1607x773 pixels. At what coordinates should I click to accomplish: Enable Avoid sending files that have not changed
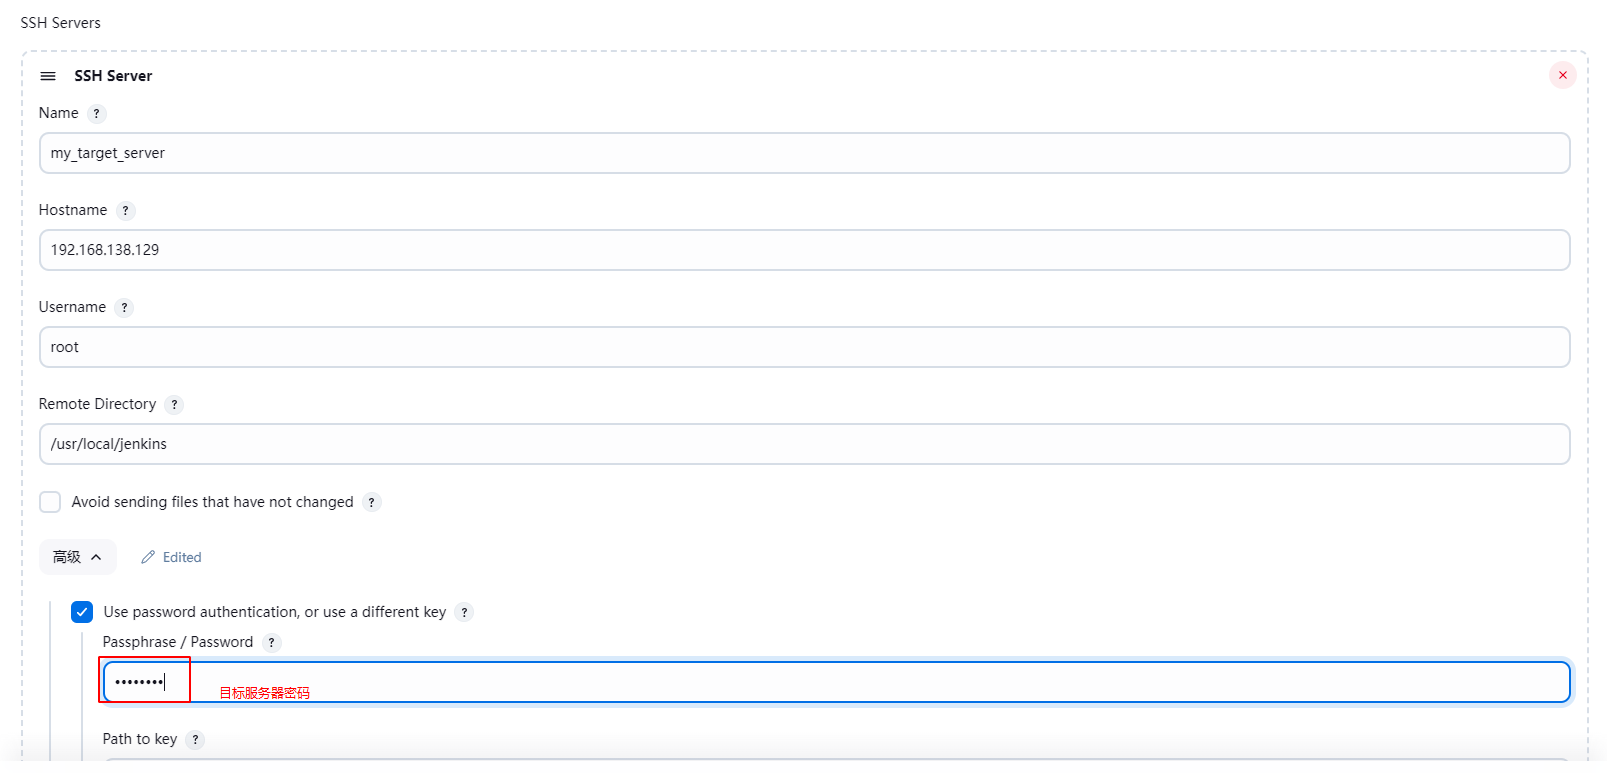click(50, 502)
